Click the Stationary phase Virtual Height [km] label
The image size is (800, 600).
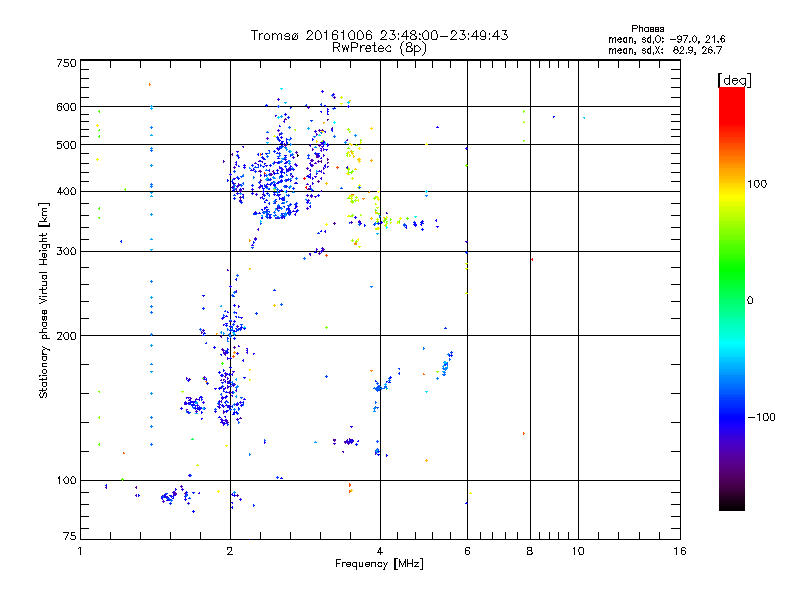[x=44, y=300]
